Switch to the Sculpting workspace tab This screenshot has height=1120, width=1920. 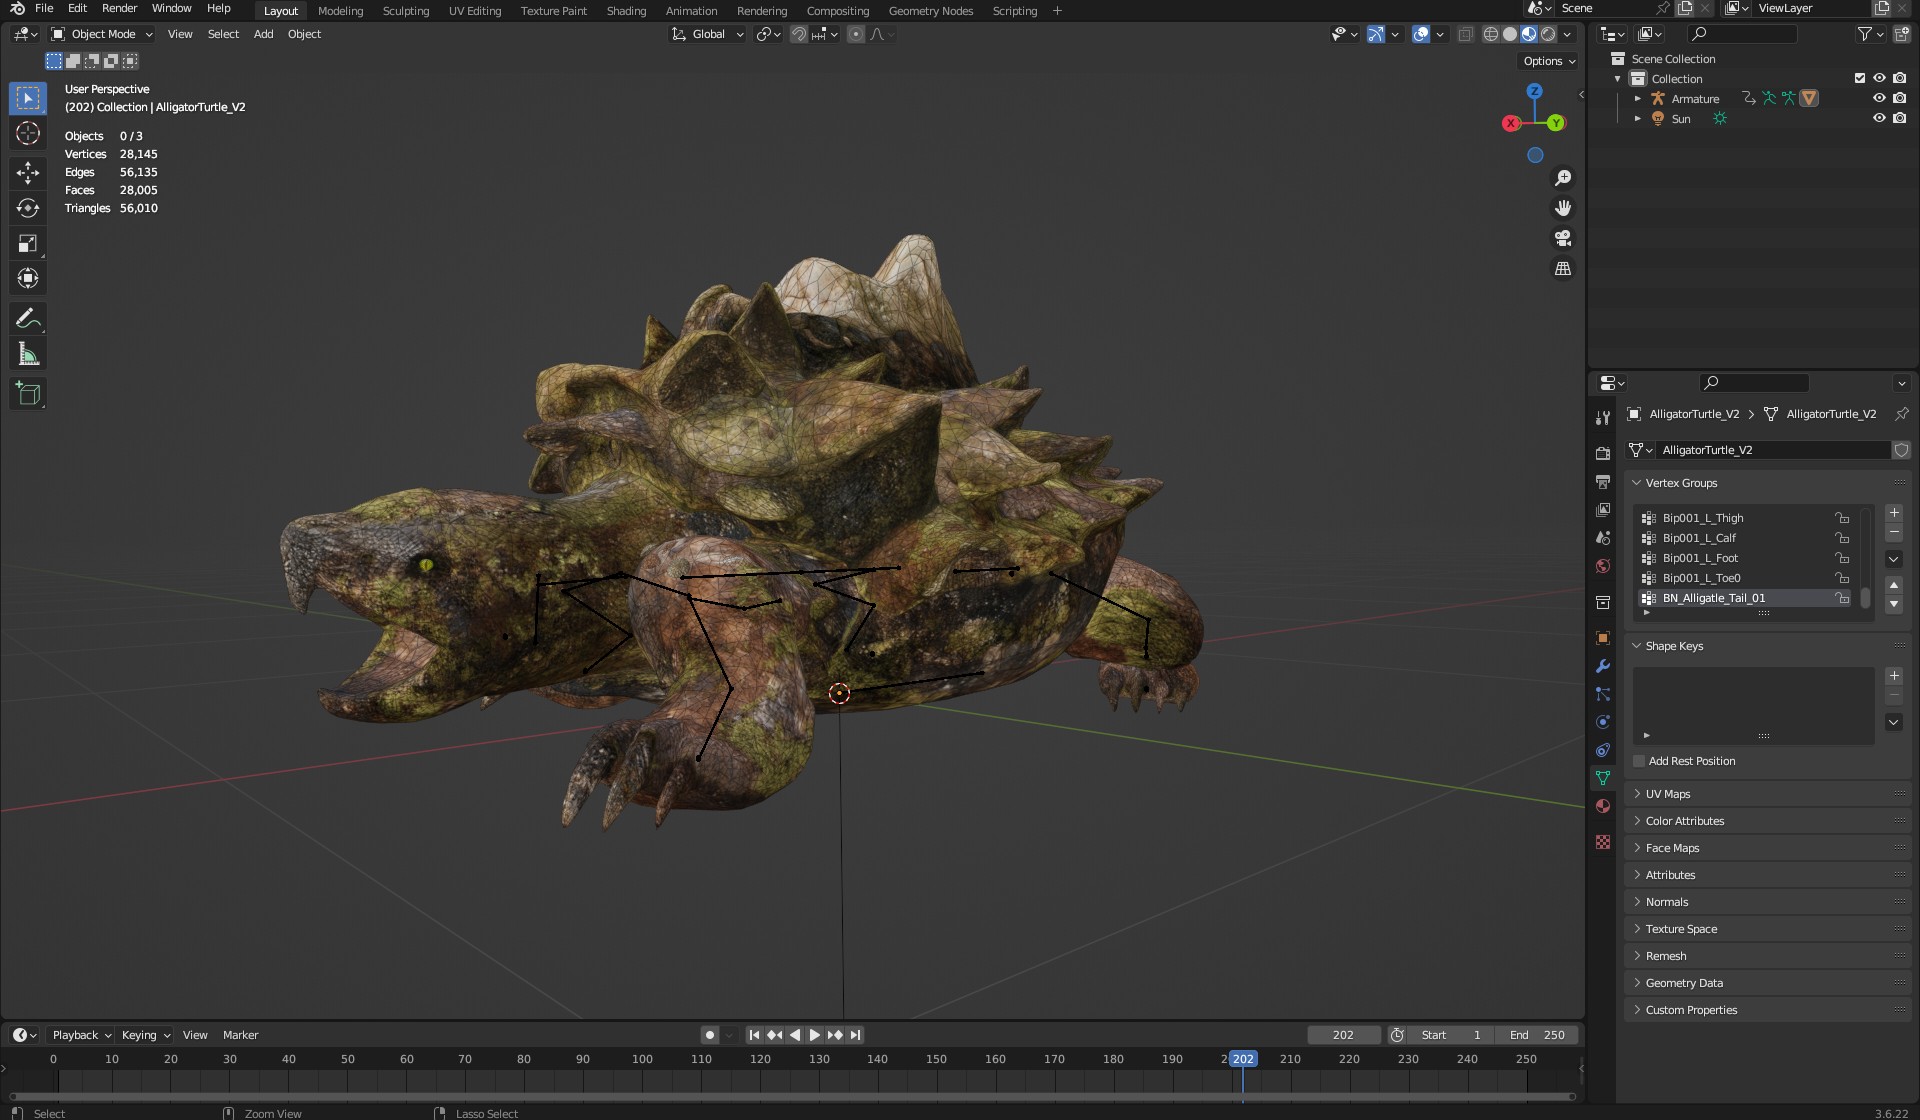(x=405, y=11)
